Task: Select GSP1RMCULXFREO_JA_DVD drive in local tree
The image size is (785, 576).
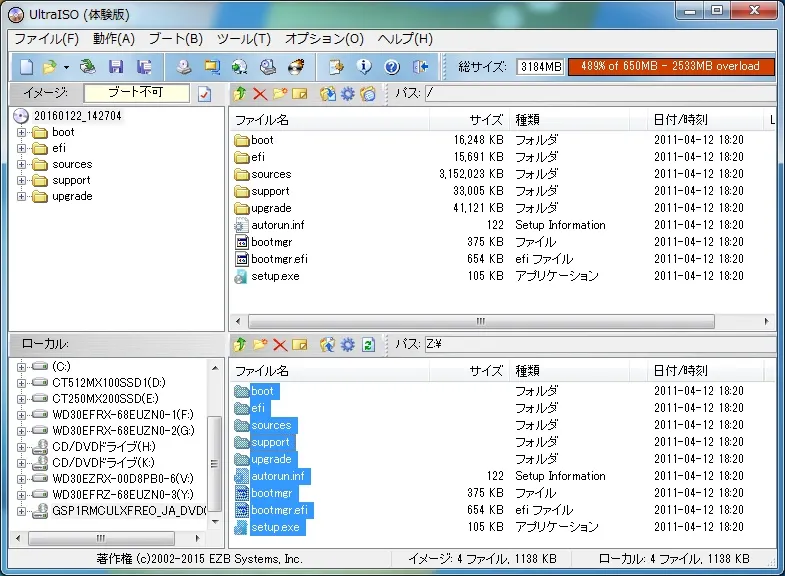Action: click(x=129, y=510)
